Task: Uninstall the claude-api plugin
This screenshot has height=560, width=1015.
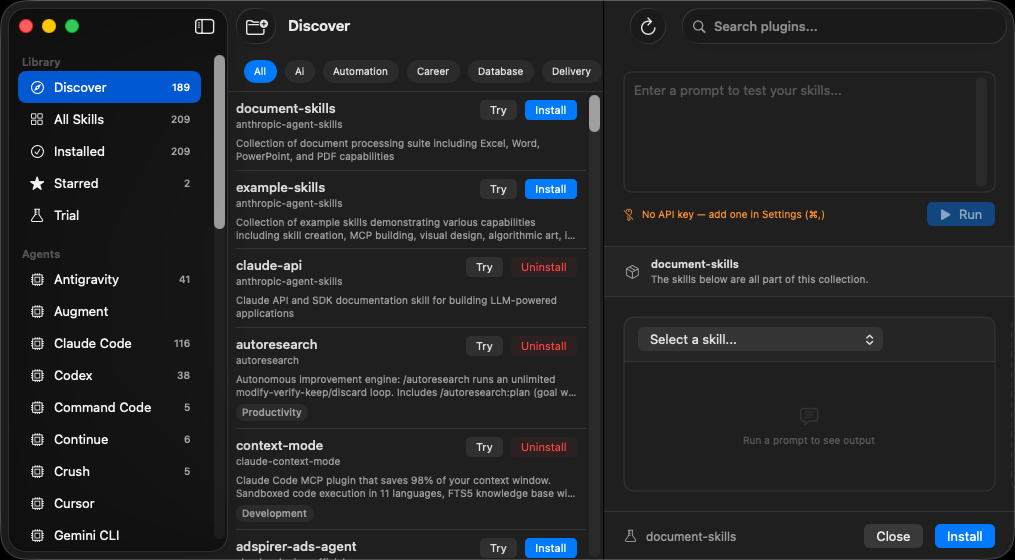Action: click(543, 267)
